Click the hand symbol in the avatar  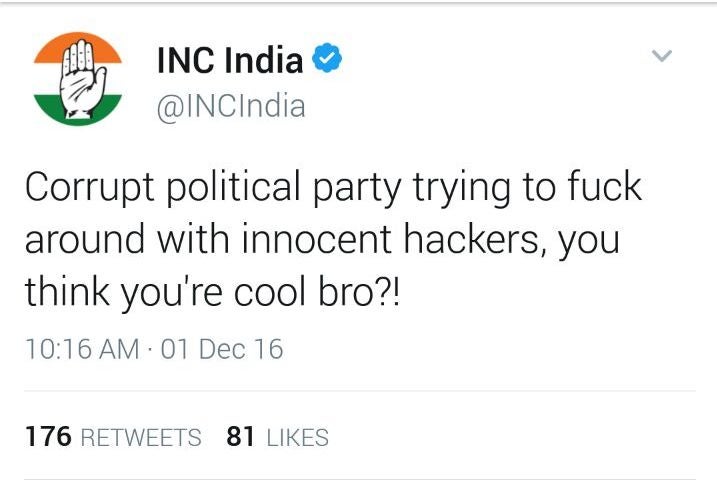click(x=84, y=79)
